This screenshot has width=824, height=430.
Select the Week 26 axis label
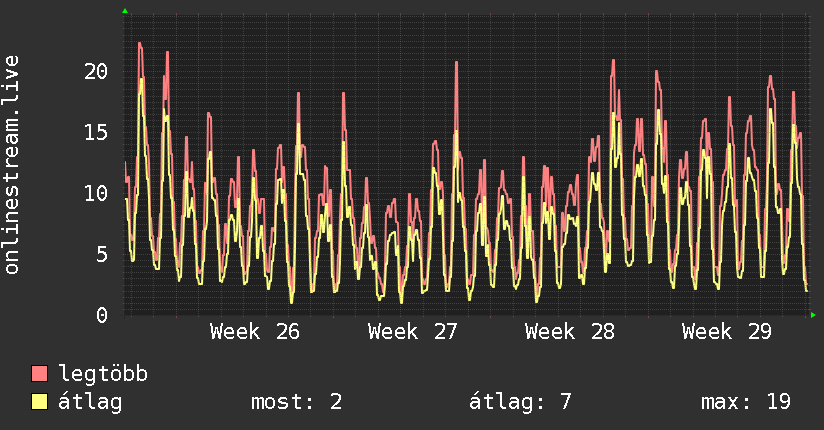point(255,332)
